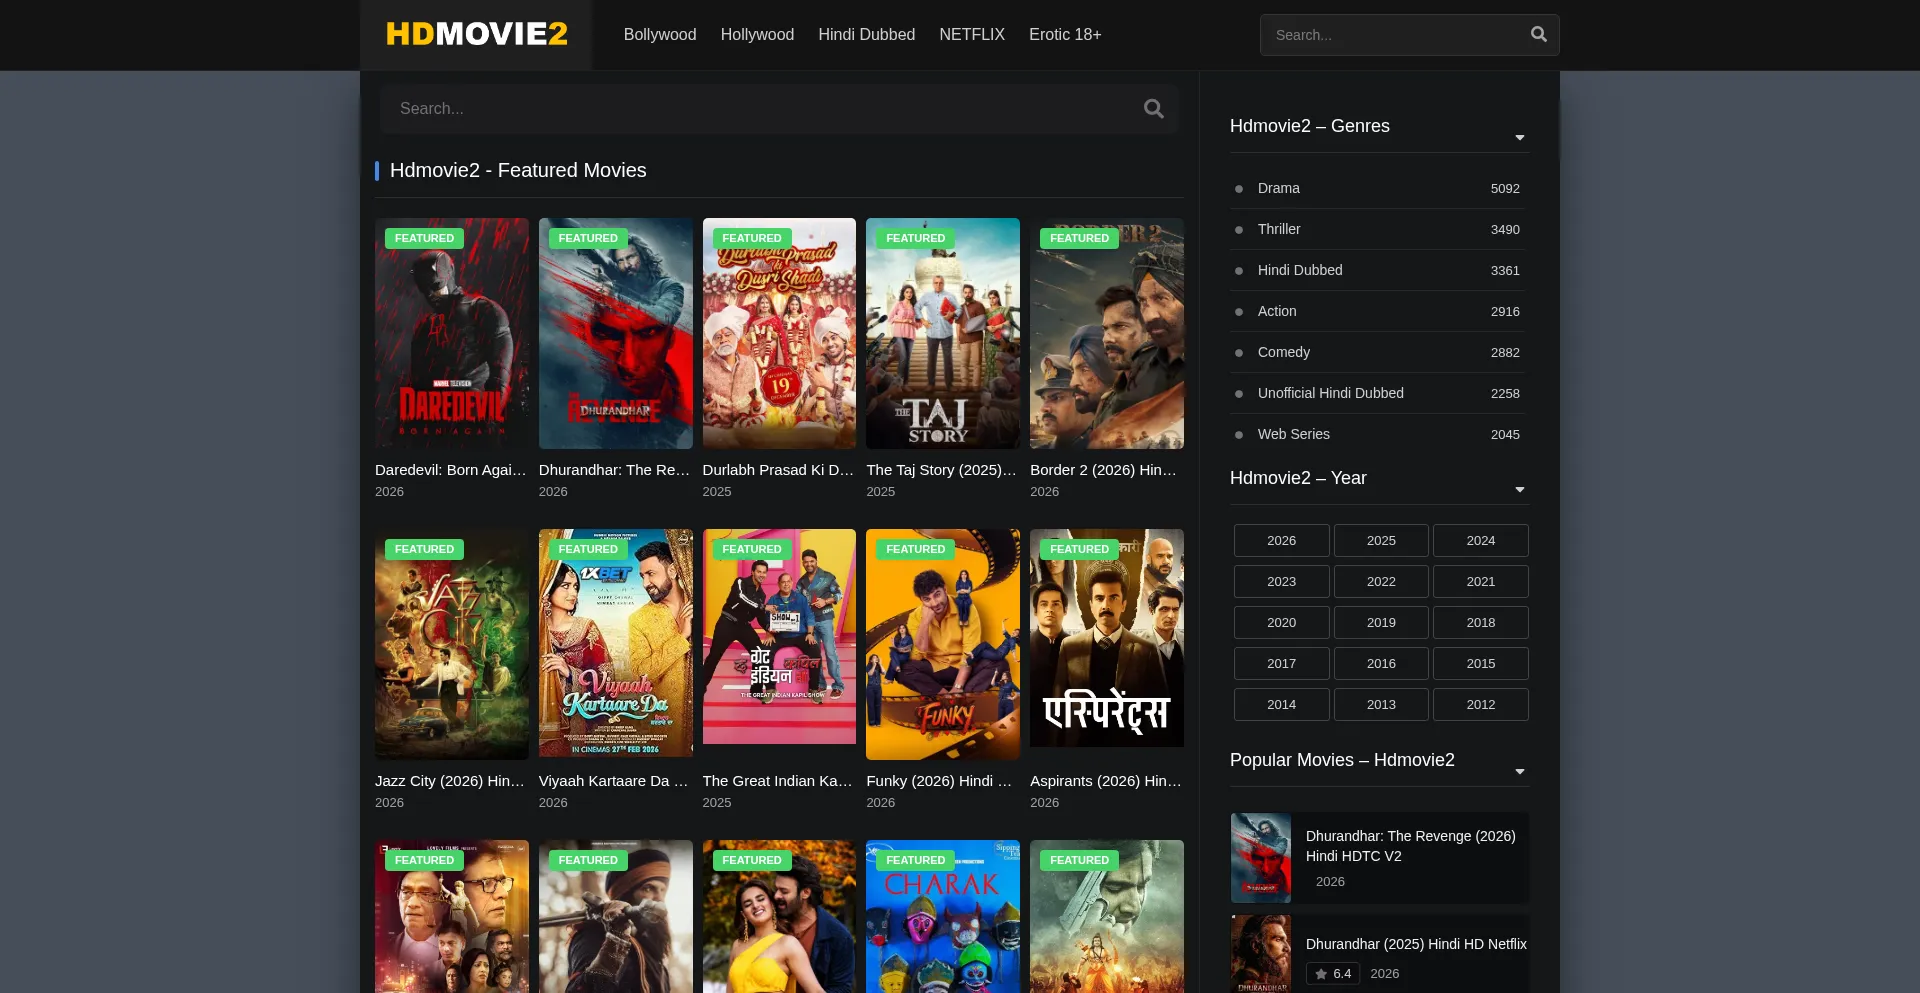Open the Bollywood menu
This screenshot has width=1920, height=993.
[660, 35]
